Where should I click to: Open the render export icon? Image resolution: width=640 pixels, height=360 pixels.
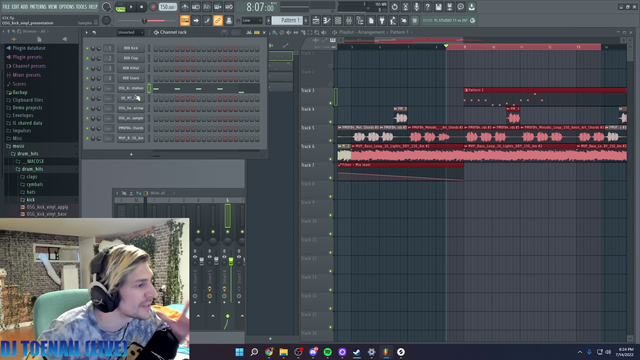coord(449,7)
